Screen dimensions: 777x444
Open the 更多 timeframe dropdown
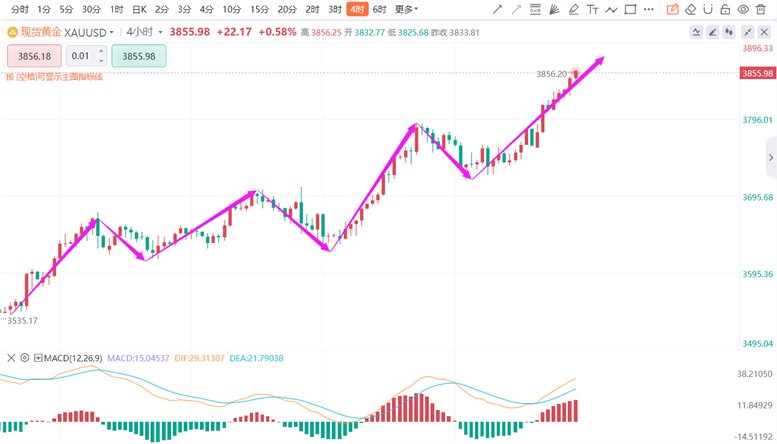click(405, 9)
